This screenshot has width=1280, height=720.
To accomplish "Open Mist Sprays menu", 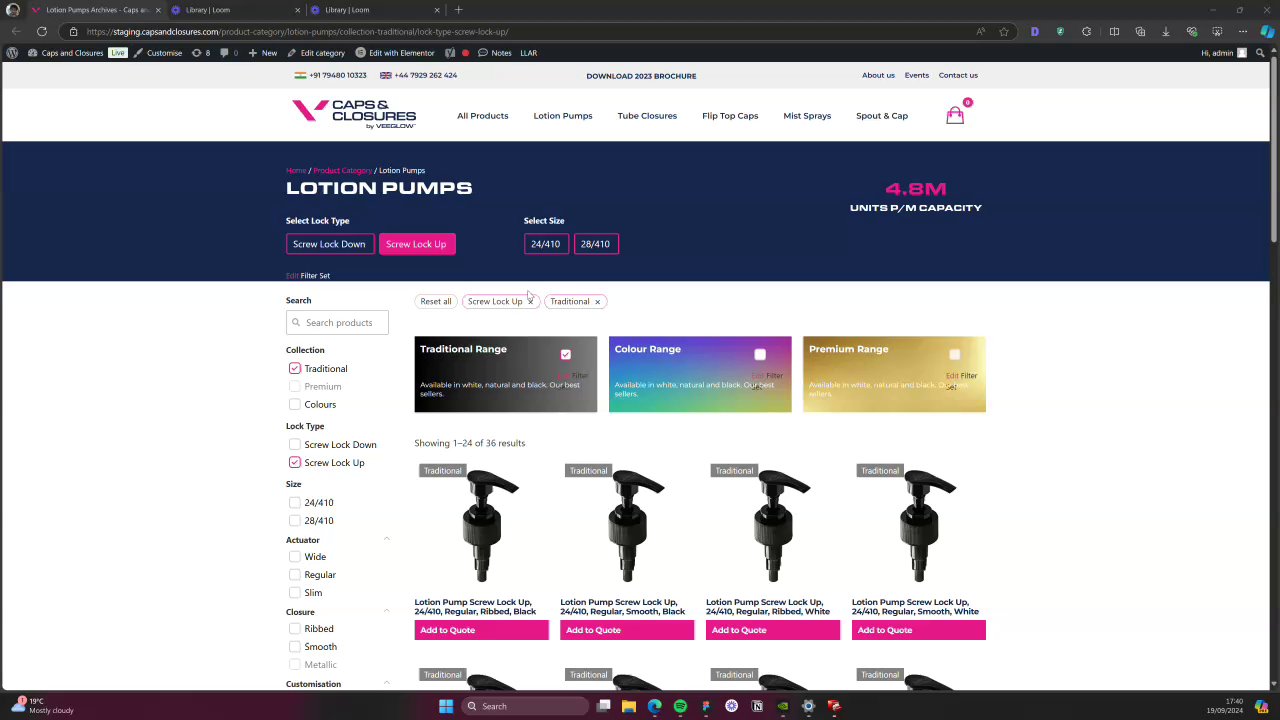I will click(807, 116).
